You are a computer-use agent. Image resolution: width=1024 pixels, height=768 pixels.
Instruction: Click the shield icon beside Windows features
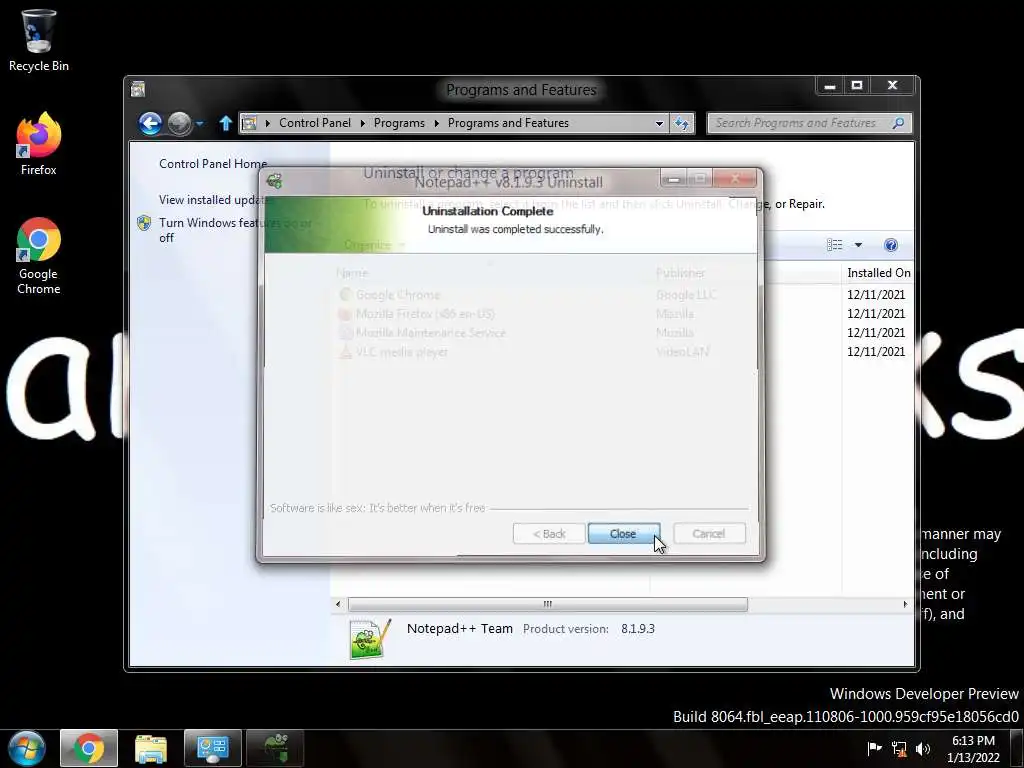pyautogui.click(x=144, y=223)
